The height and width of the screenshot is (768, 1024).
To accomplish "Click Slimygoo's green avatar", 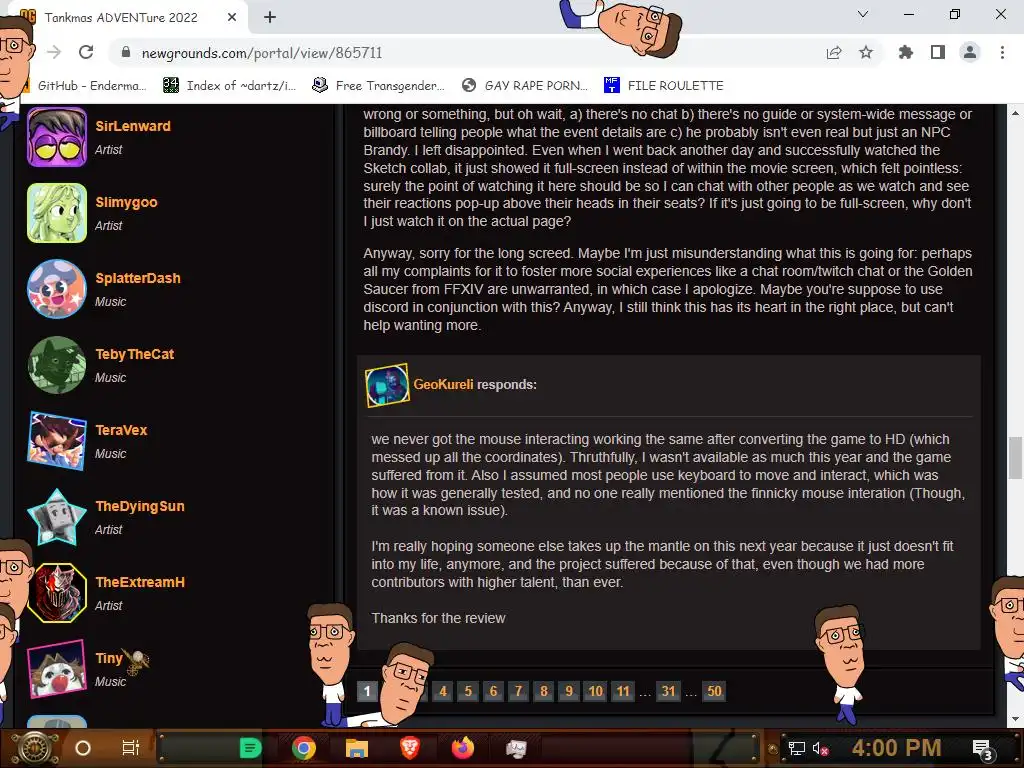I will tap(57, 213).
